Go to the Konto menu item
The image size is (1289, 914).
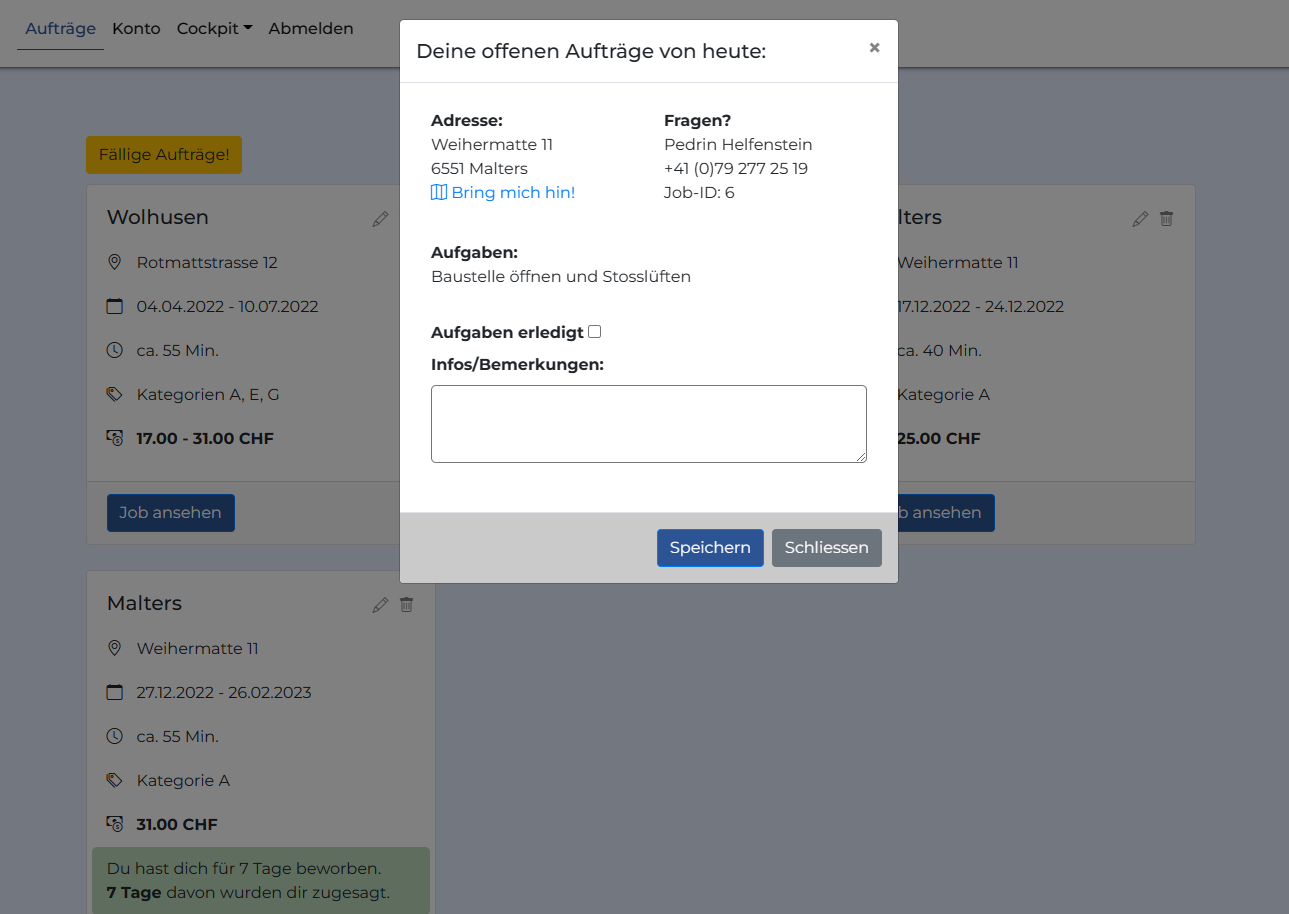pos(136,29)
